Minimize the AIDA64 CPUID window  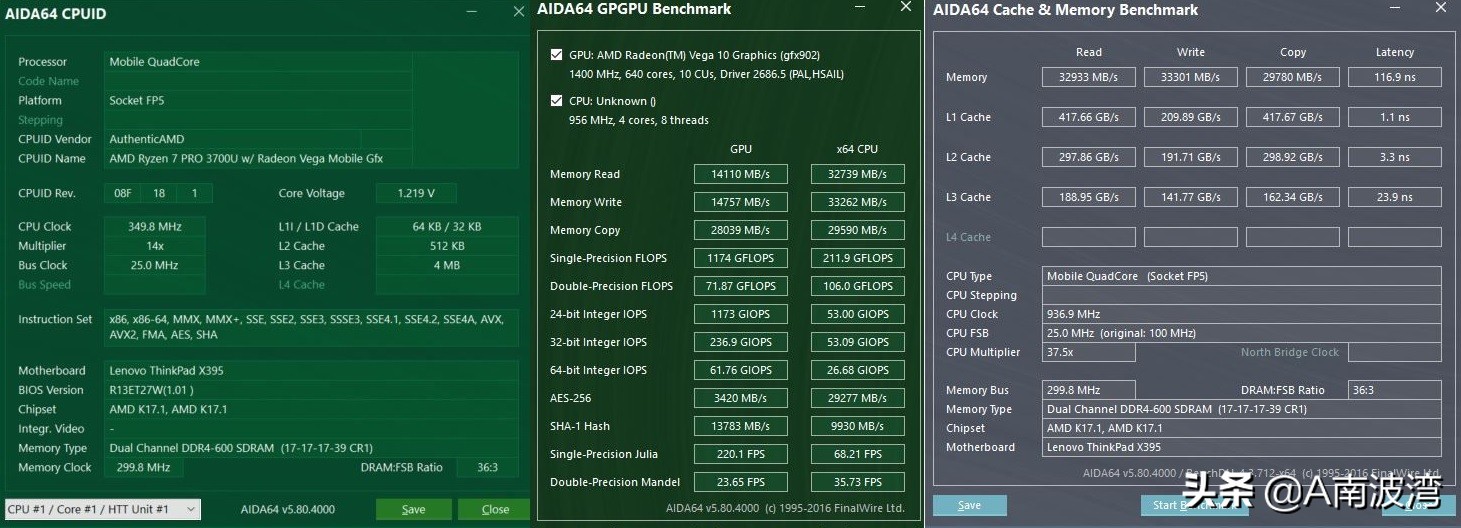click(471, 12)
